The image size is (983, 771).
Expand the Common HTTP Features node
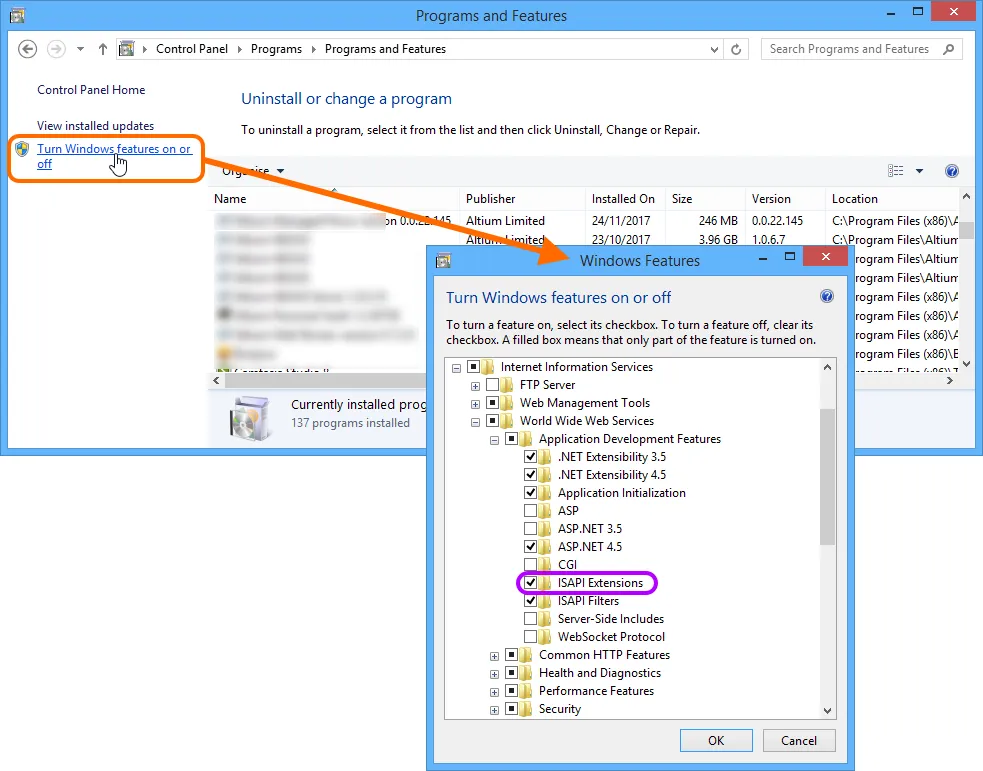(x=495, y=656)
